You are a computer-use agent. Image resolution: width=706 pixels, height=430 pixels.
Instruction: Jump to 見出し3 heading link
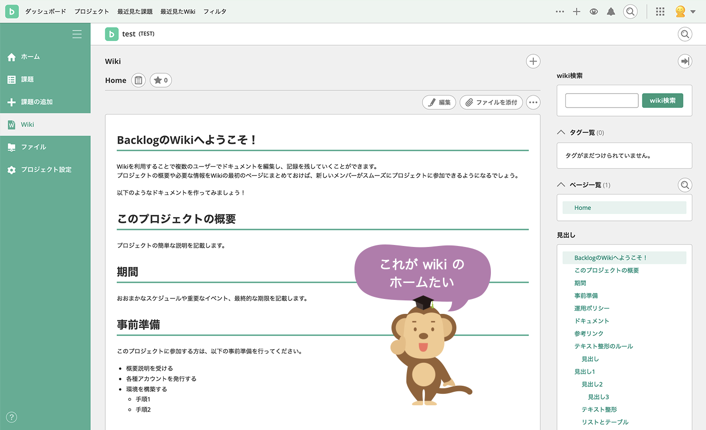(598, 397)
